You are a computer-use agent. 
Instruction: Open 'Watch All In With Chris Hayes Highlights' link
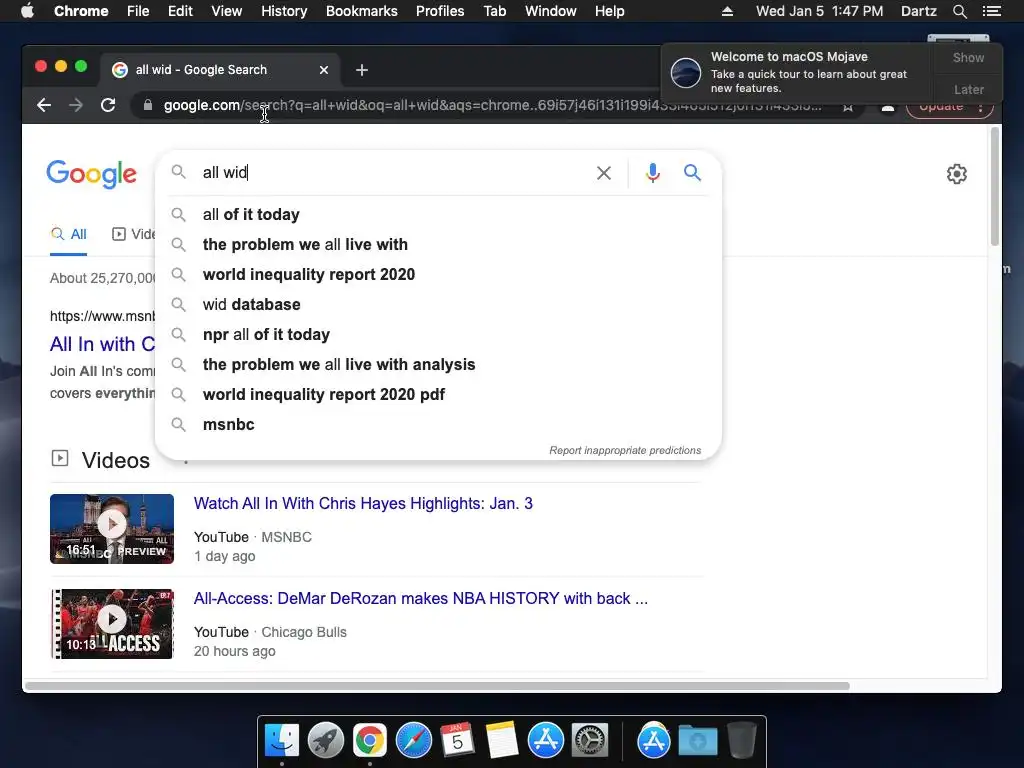tap(363, 504)
